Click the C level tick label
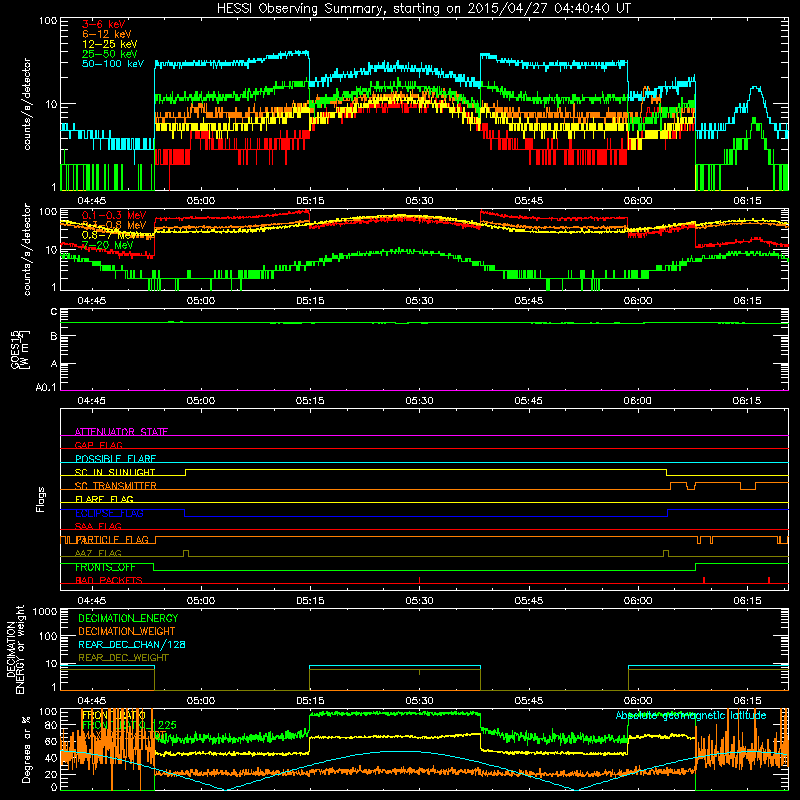800x800 pixels. [x=54, y=312]
